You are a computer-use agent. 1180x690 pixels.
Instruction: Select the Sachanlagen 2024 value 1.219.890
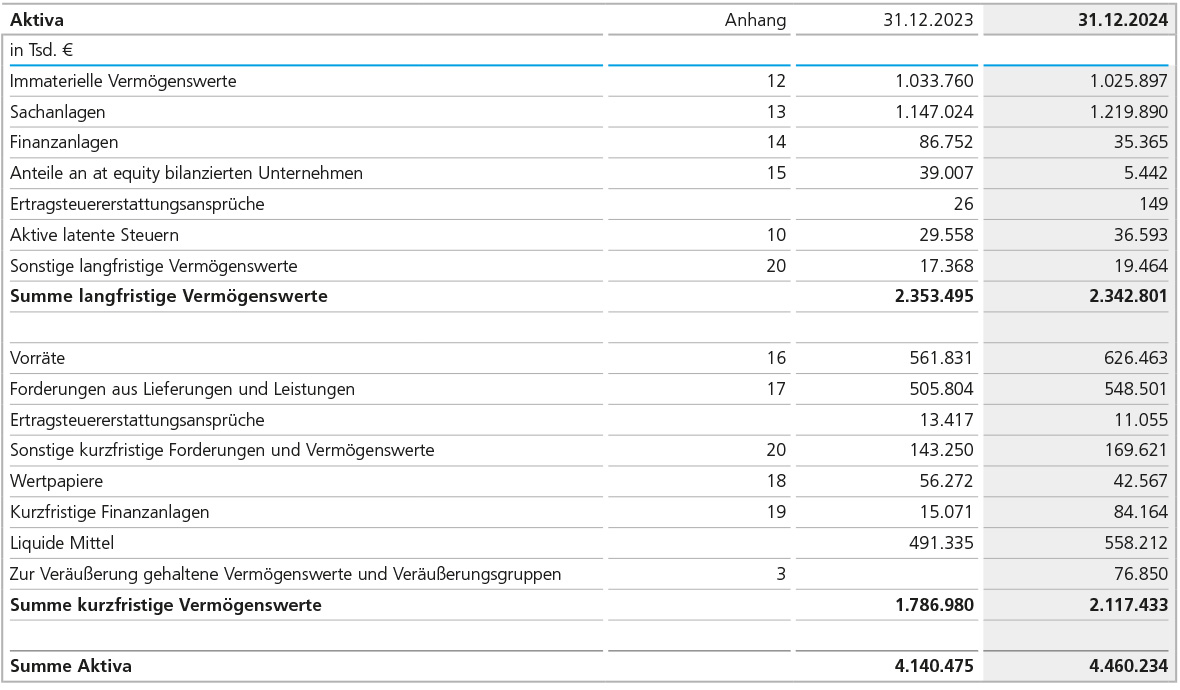click(1129, 112)
